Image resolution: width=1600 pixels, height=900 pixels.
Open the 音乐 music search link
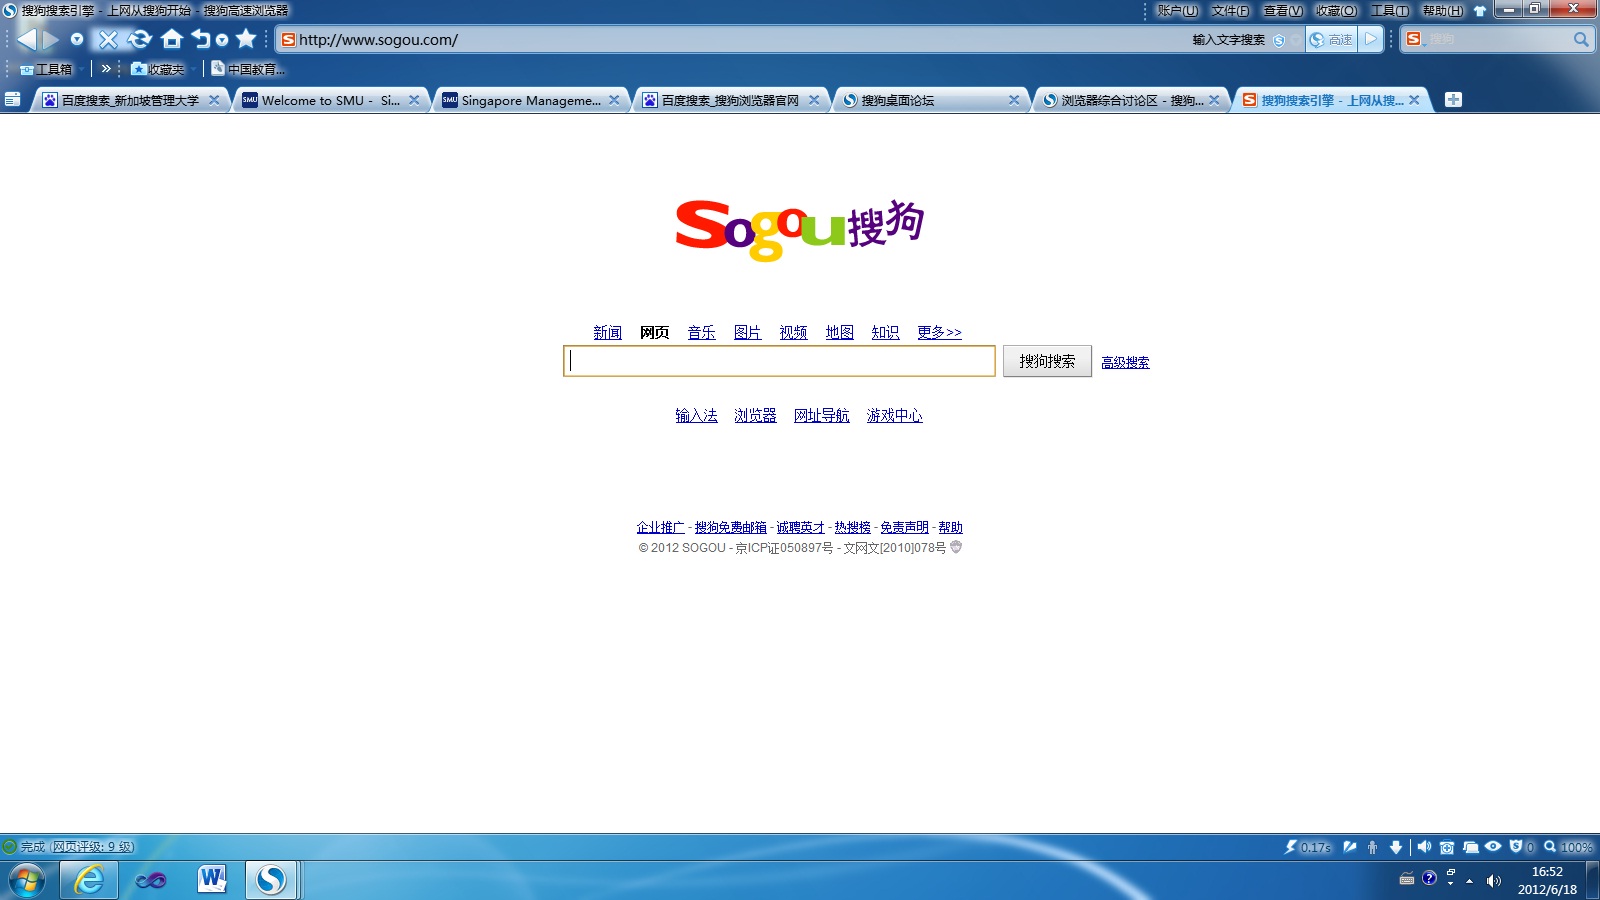[x=701, y=332]
